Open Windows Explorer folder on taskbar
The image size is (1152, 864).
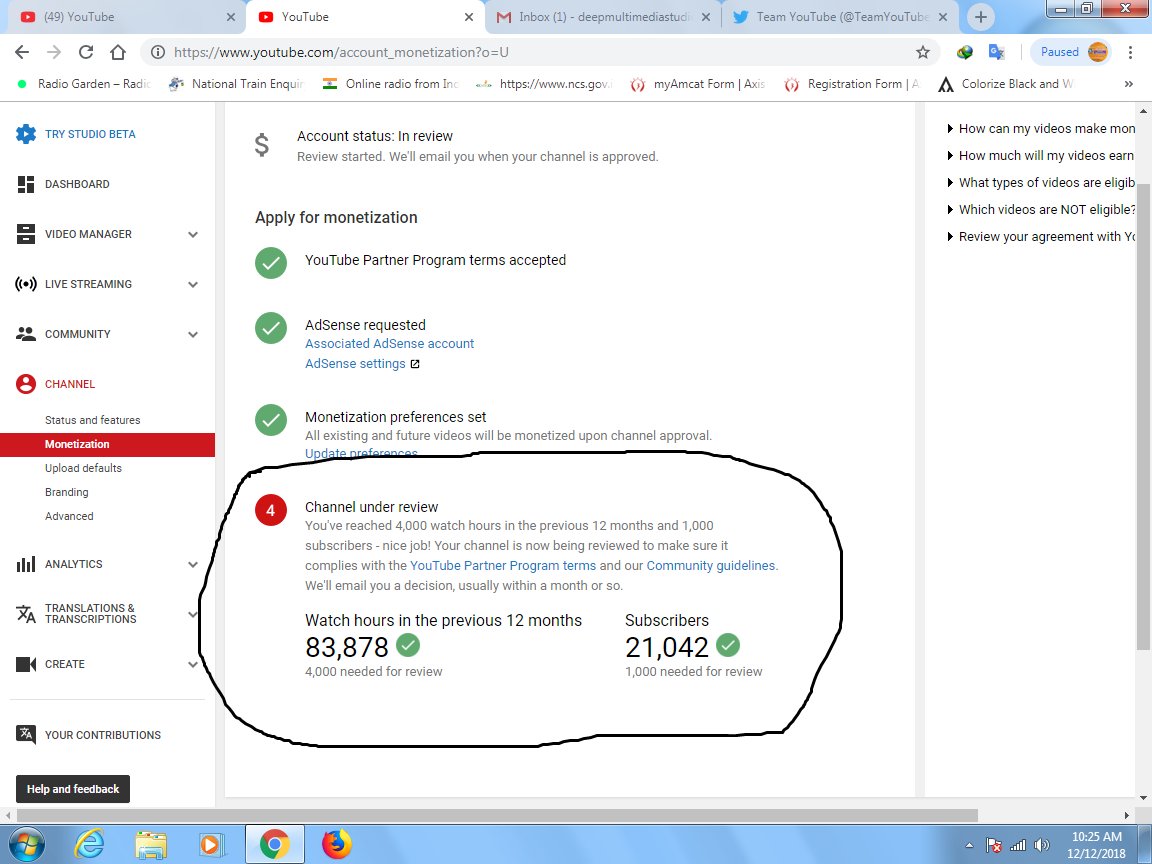coord(151,845)
